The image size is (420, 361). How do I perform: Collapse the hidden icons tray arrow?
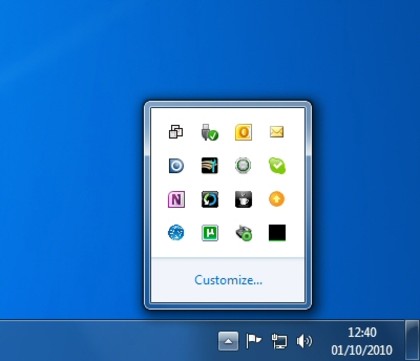coord(228,341)
